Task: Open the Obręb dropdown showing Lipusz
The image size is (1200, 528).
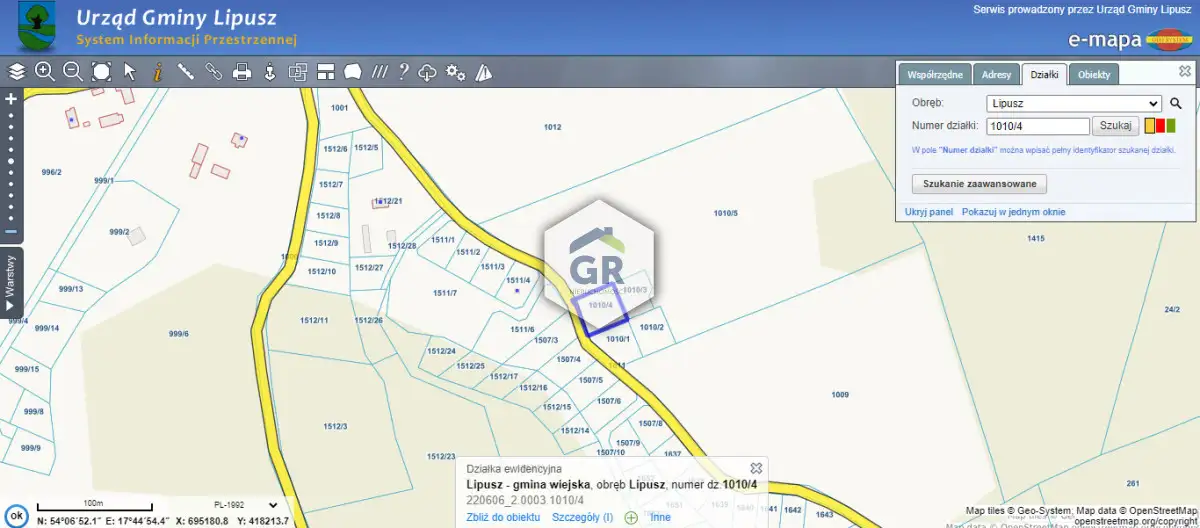Action: (x=1073, y=103)
